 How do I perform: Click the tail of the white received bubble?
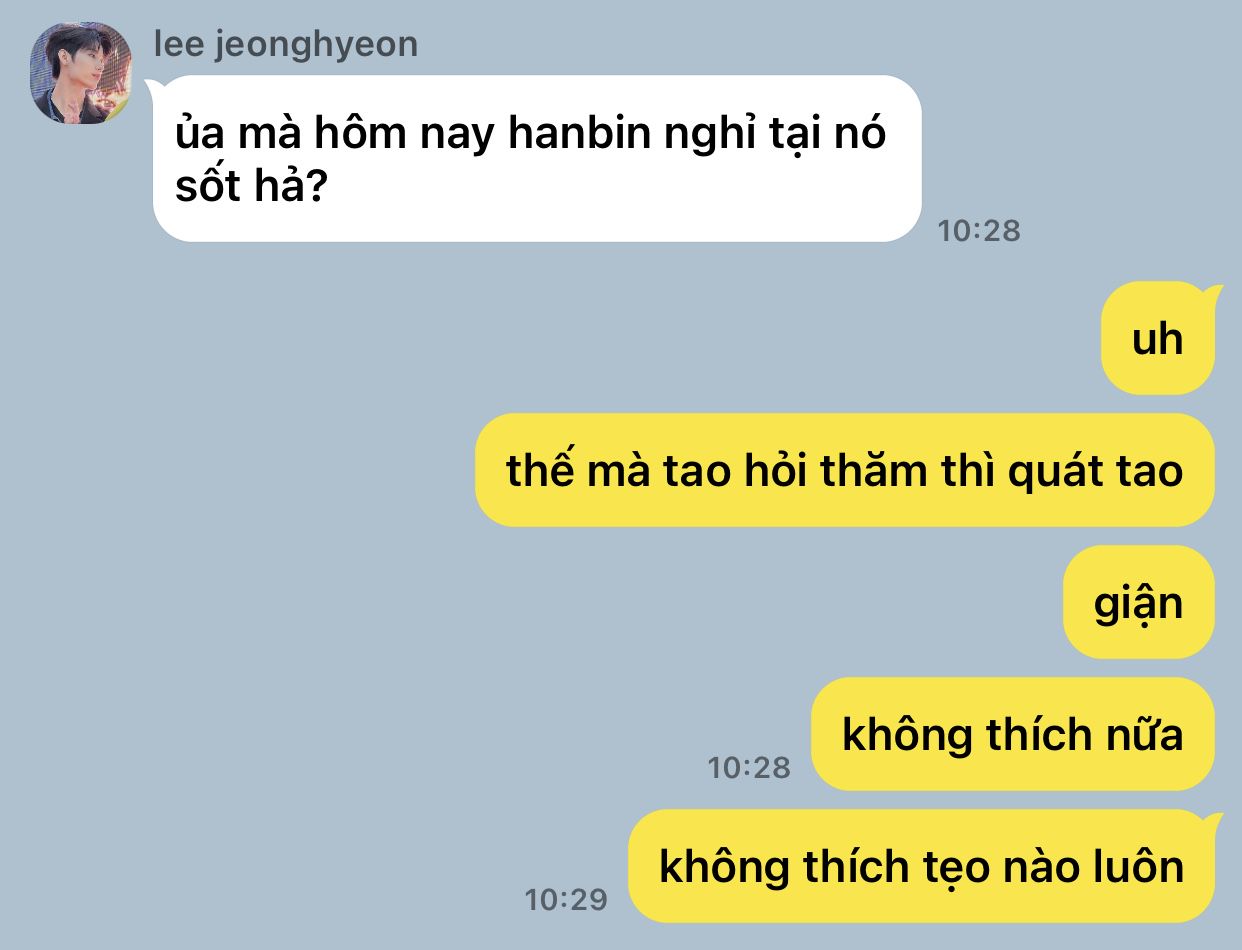coord(154,86)
